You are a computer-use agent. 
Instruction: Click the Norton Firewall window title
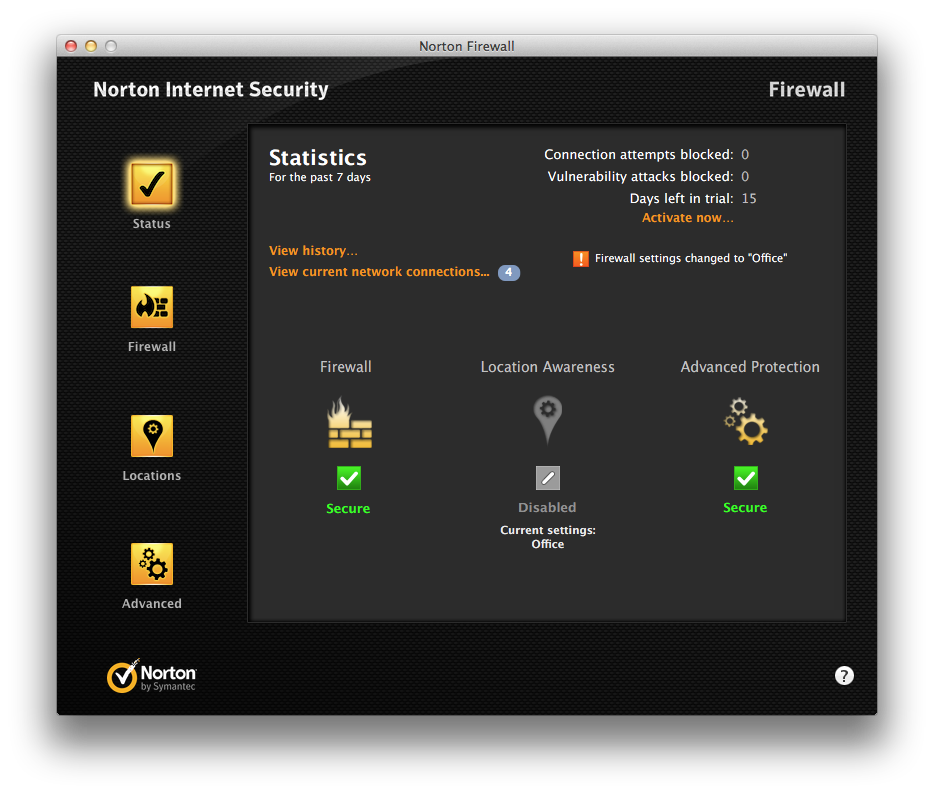coord(466,46)
